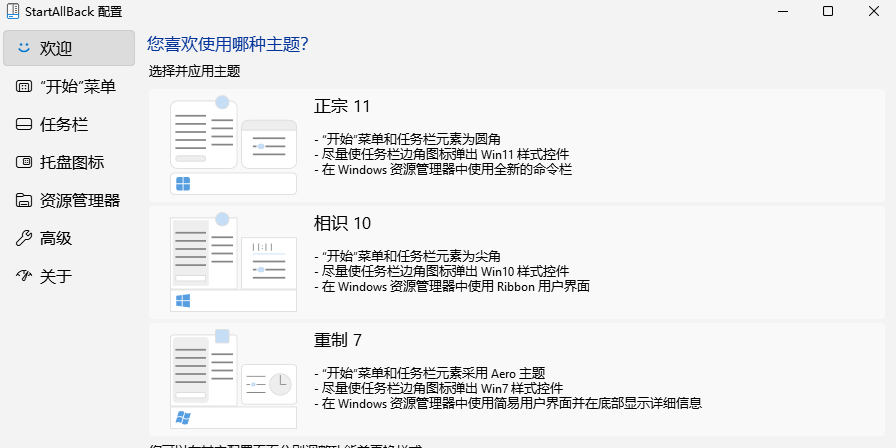Click the StartAllBack app icon in title bar
896x448 pixels.
point(13,11)
